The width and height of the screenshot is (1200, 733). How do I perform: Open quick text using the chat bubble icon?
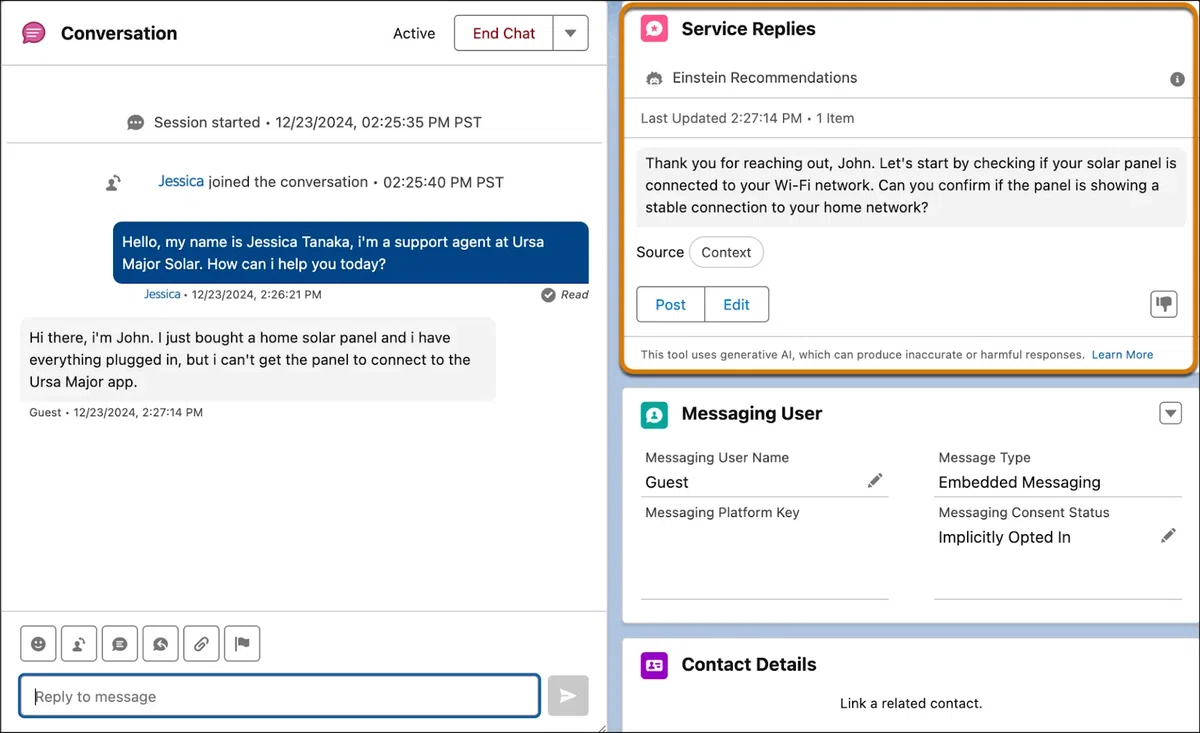click(120, 644)
